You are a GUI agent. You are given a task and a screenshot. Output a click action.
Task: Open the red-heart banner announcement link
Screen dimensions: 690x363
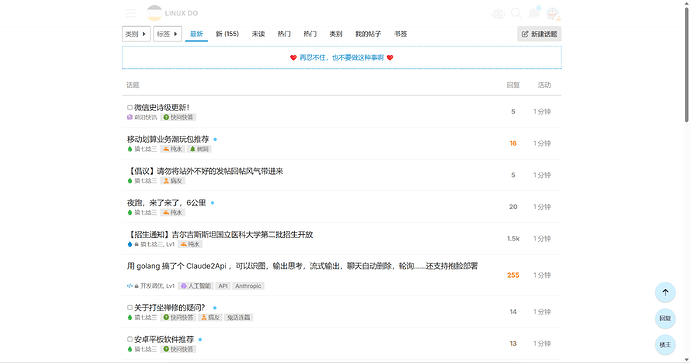coord(341,58)
